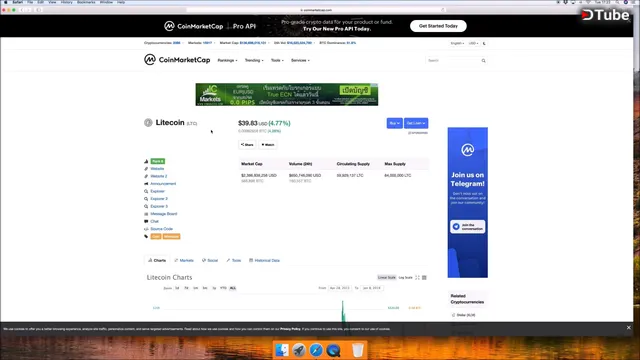The width and height of the screenshot is (640, 360).
Task: Open the Get Loan dropdown button
Action: click(x=416, y=123)
